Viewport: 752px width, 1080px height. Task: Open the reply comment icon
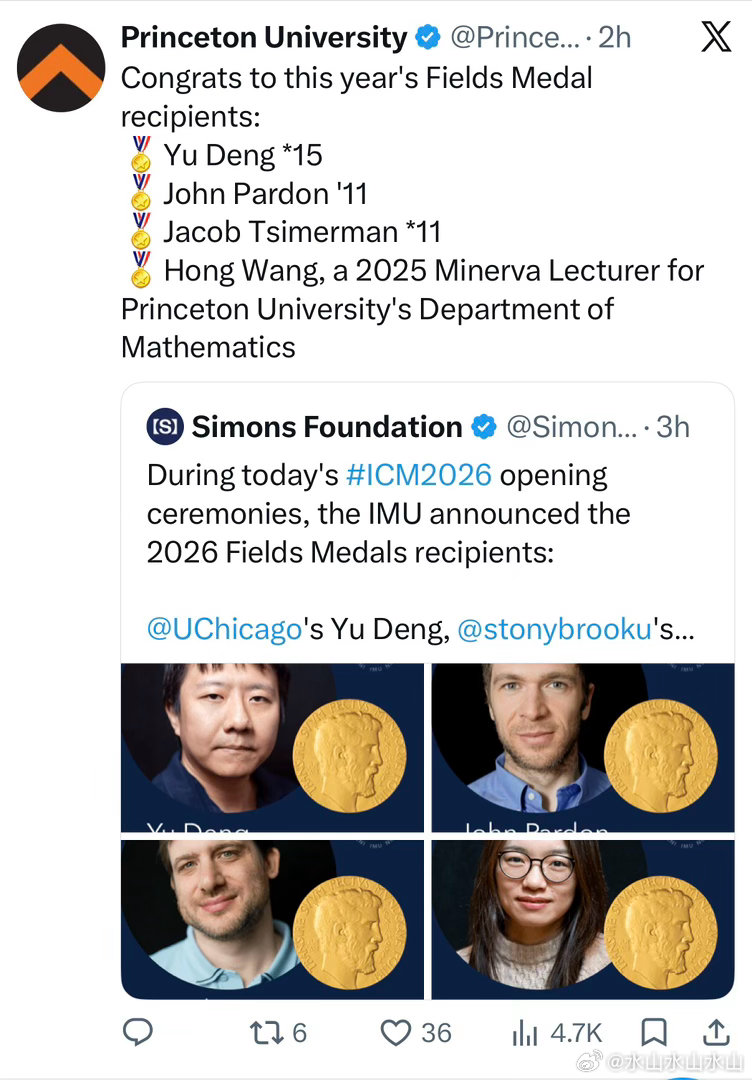pos(138,1032)
